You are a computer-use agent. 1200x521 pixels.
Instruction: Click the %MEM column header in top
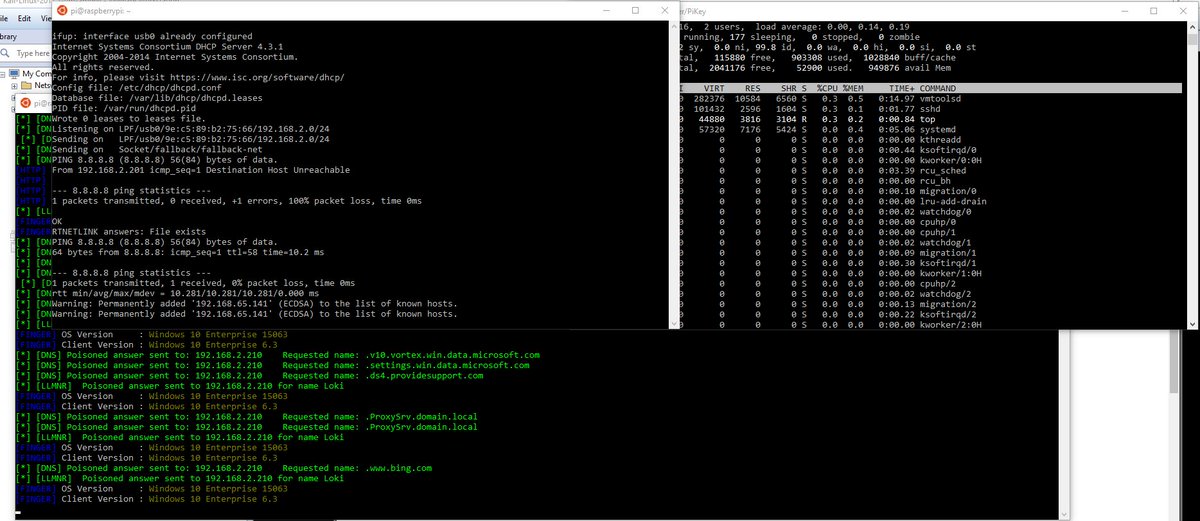point(855,88)
